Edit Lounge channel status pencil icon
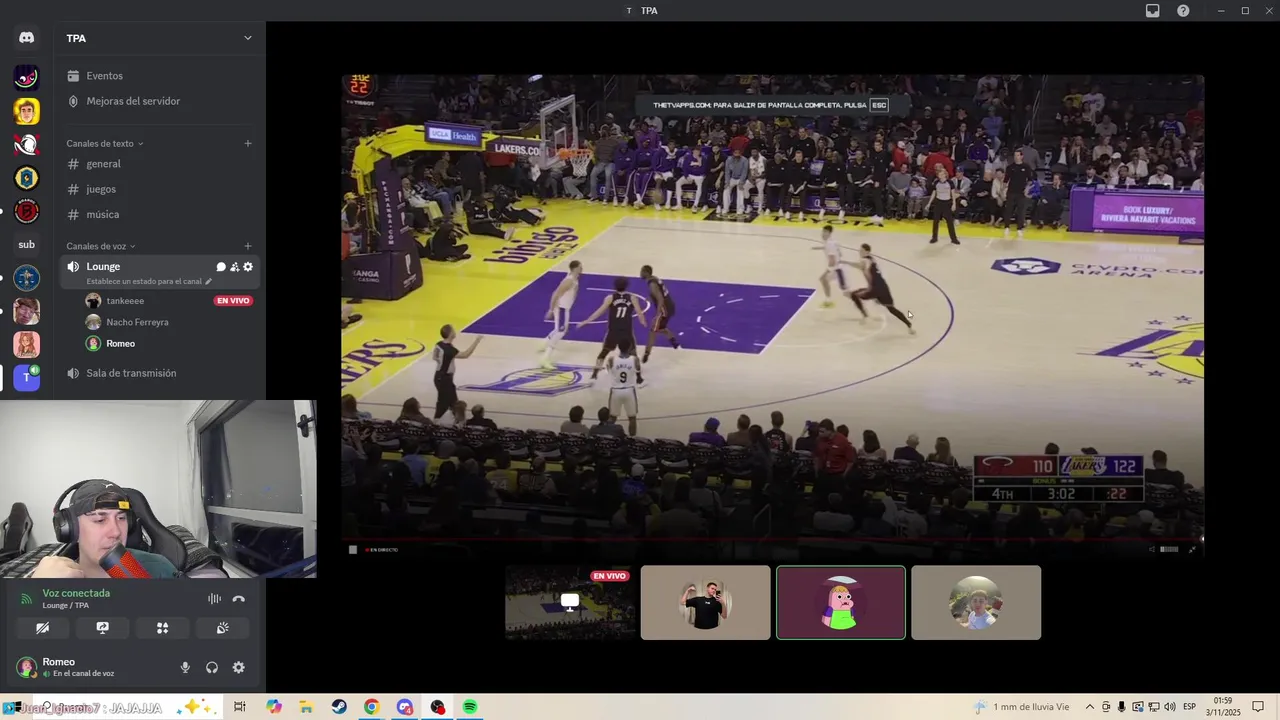 click(208, 282)
